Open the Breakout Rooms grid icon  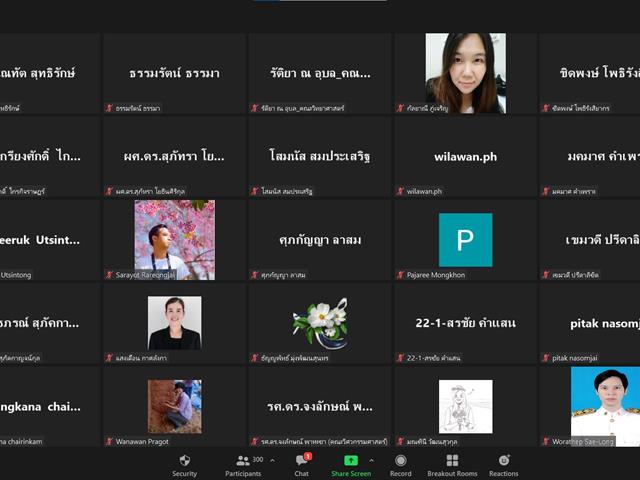coord(452,460)
